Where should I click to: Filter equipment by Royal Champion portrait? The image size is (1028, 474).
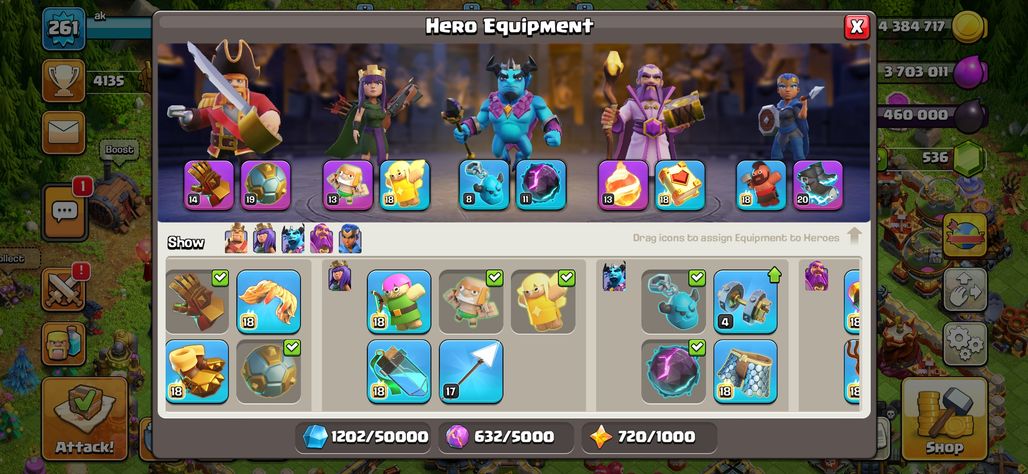coord(350,239)
